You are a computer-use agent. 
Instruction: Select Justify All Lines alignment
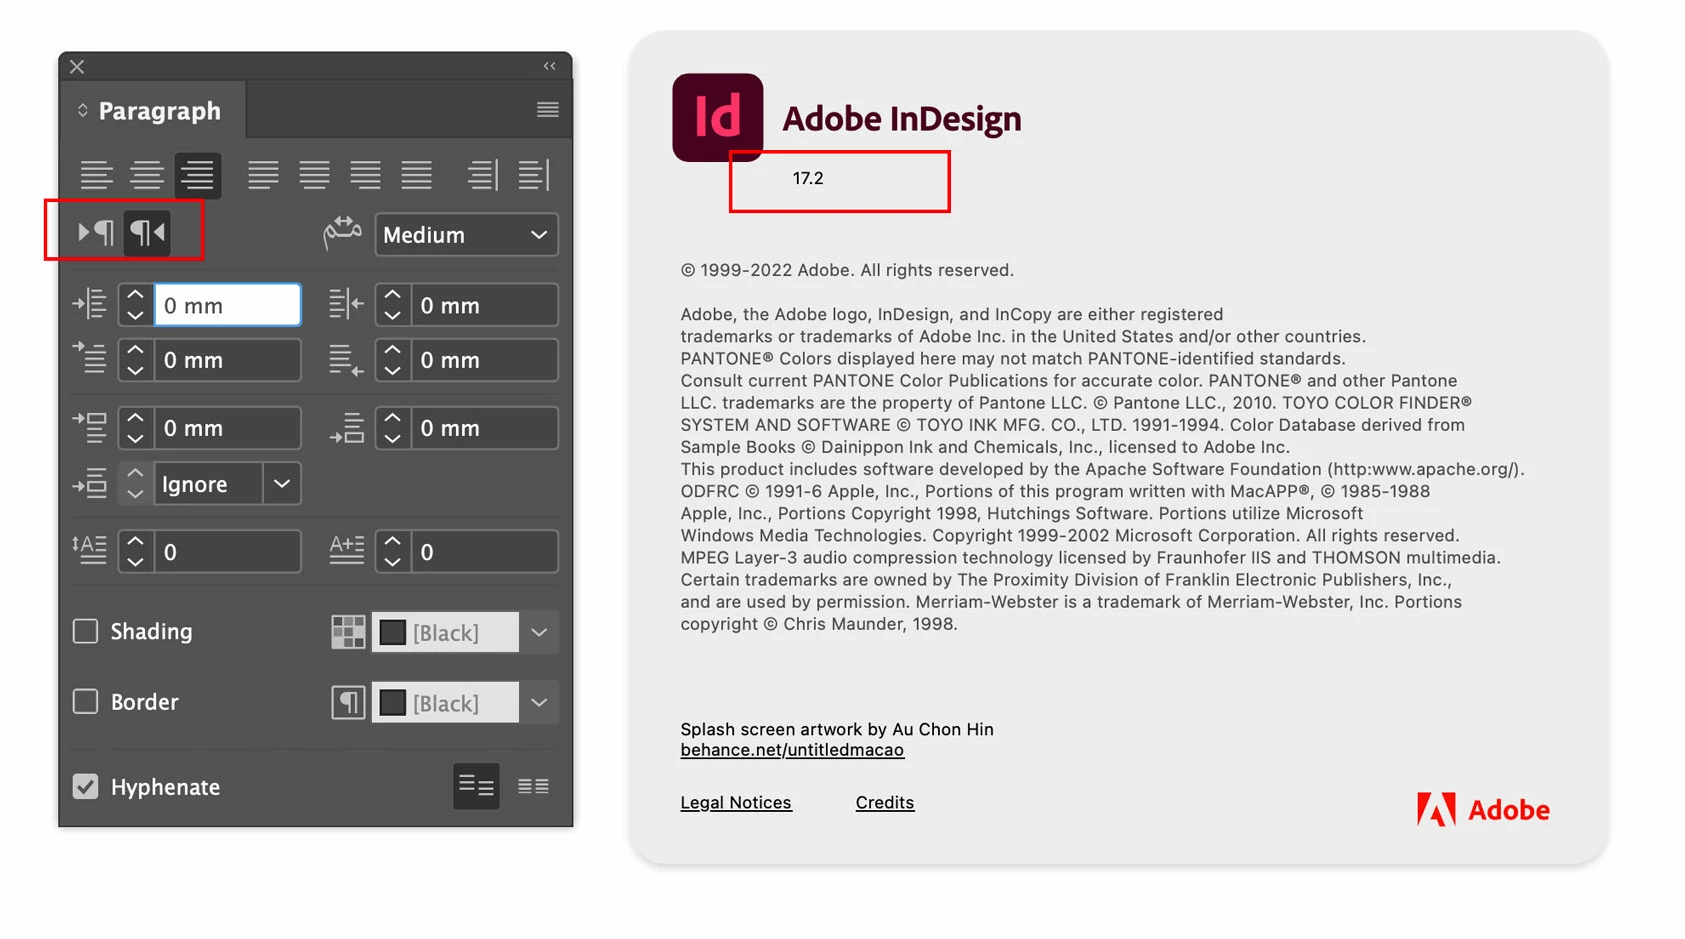(416, 175)
